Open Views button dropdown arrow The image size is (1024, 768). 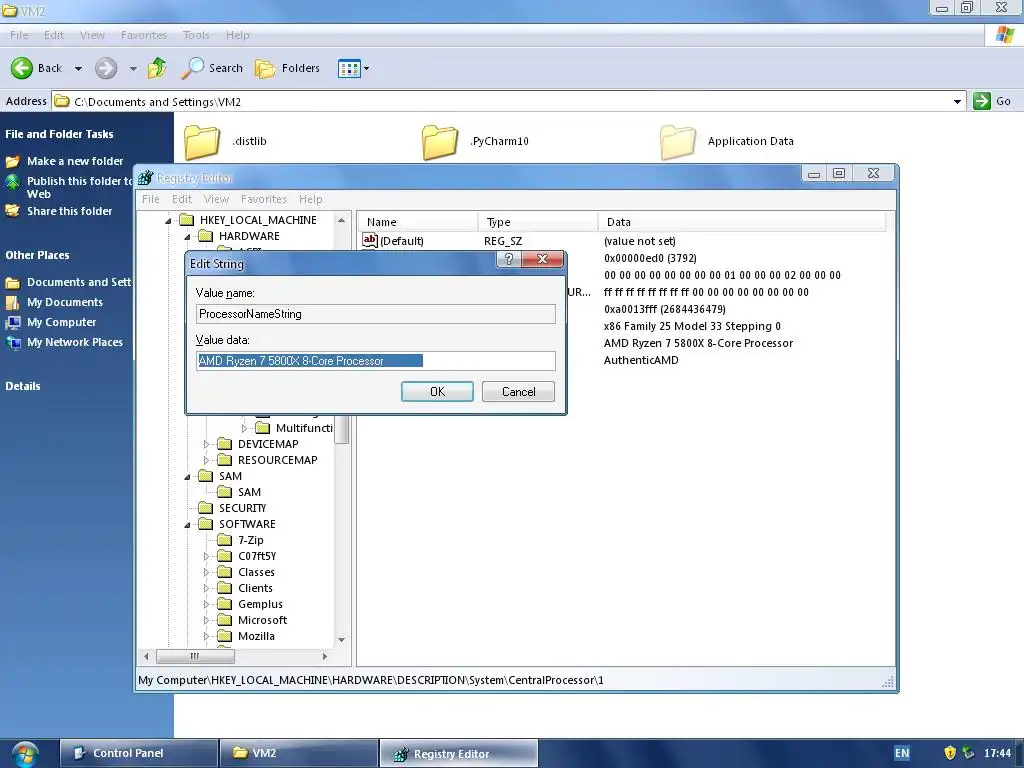click(x=366, y=69)
